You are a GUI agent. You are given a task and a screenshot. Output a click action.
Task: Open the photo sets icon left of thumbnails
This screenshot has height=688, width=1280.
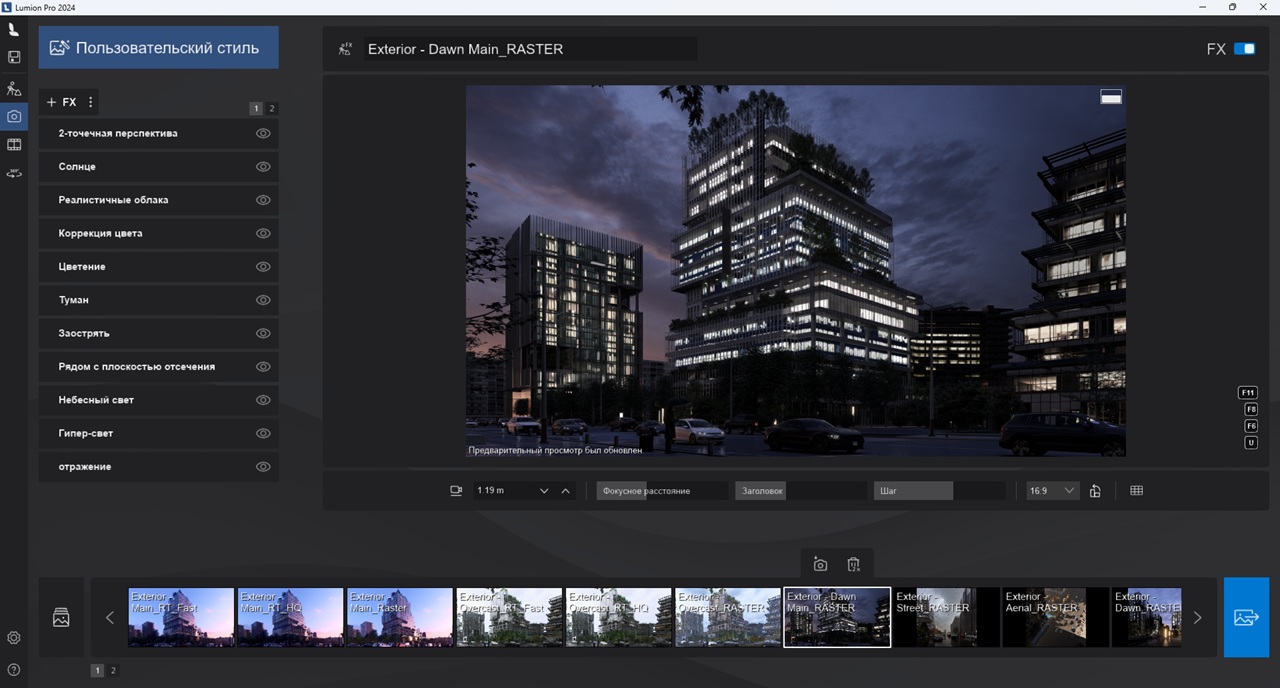click(61, 617)
